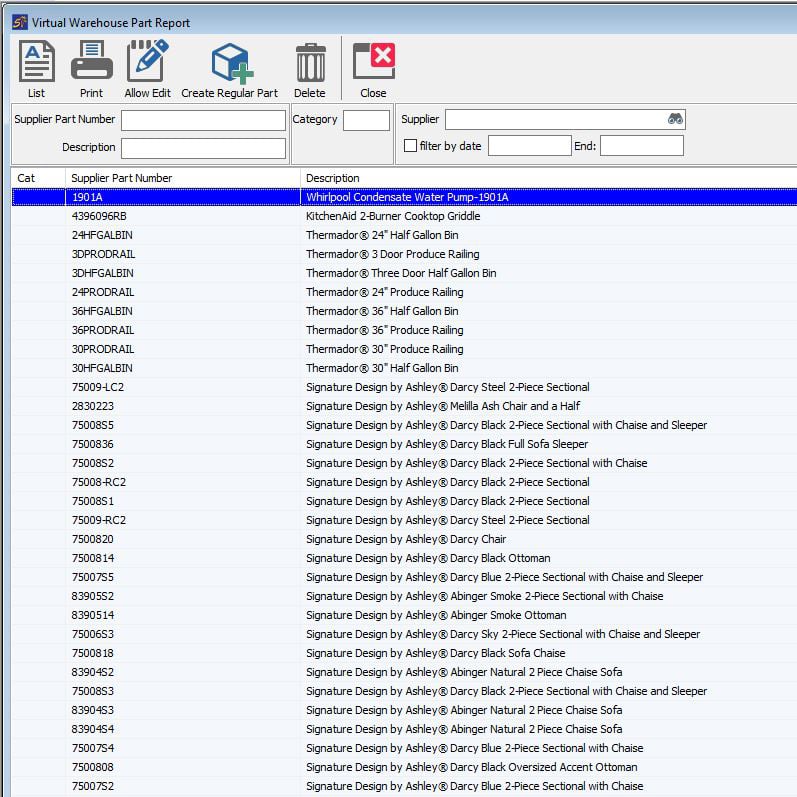Close the report with Close icon
This screenshot has height=797, width=797.
click(373, 63)
